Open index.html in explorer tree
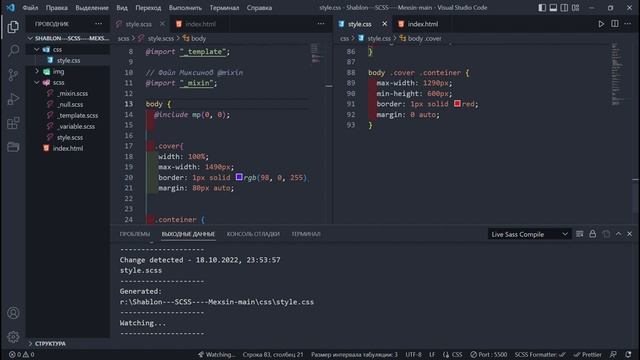Viewport: 640px width, 360px height. (68, 149)
